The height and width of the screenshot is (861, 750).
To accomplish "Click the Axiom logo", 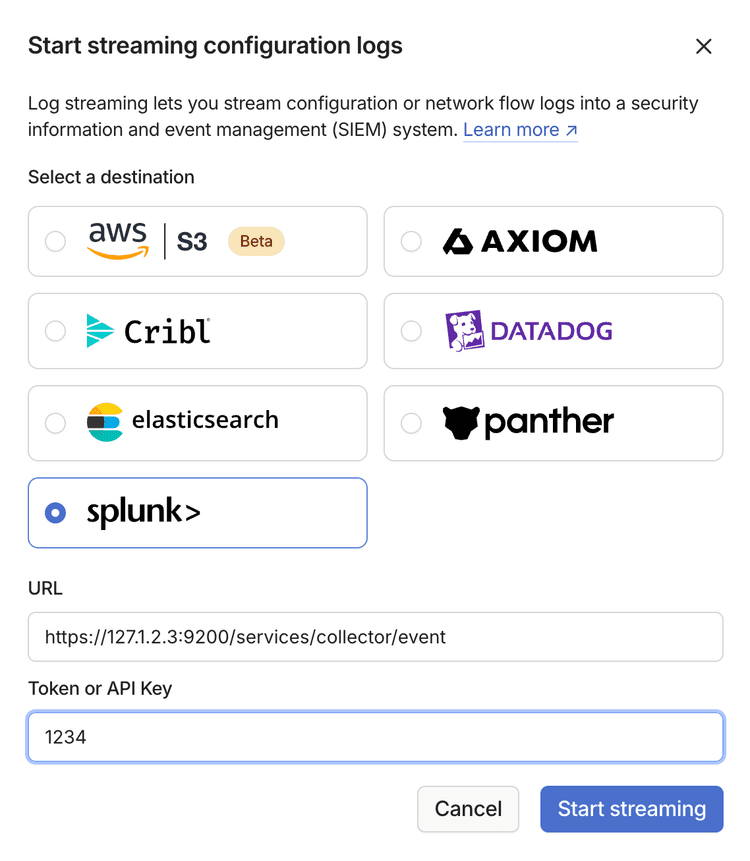I will 520,241.
